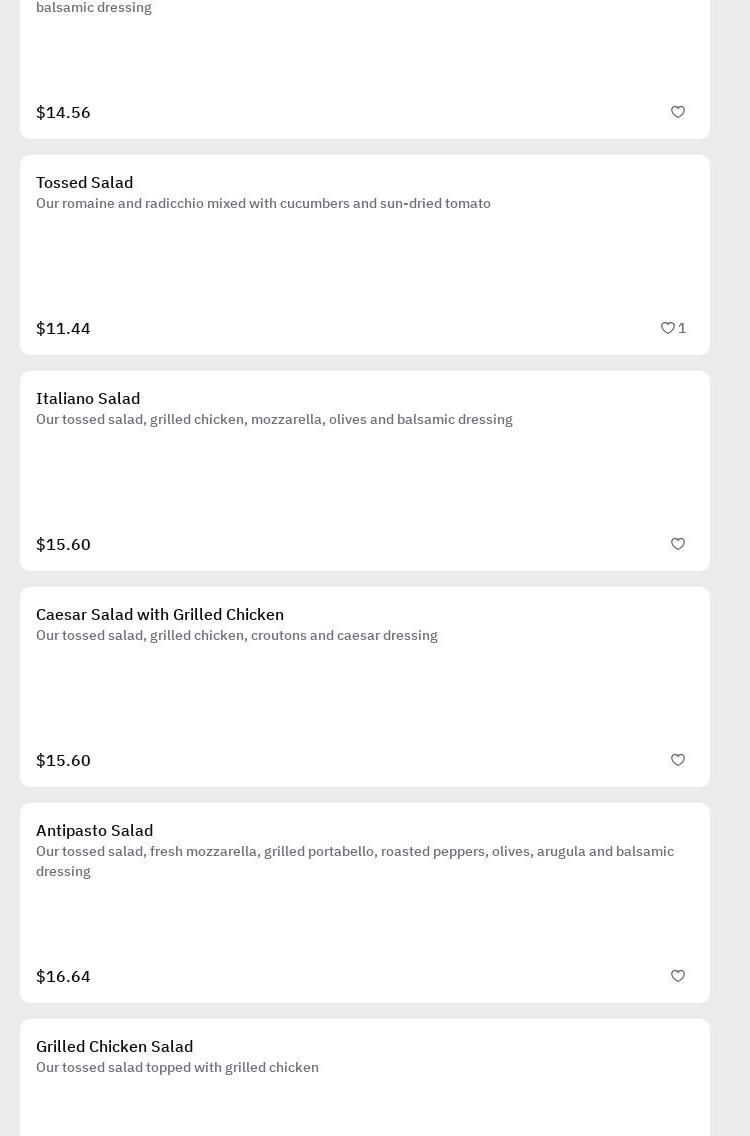Click the Caesar Salad $15.60 price
Image resolution: width=750 pixels, height=1136 pixels.
coord(63,761)
